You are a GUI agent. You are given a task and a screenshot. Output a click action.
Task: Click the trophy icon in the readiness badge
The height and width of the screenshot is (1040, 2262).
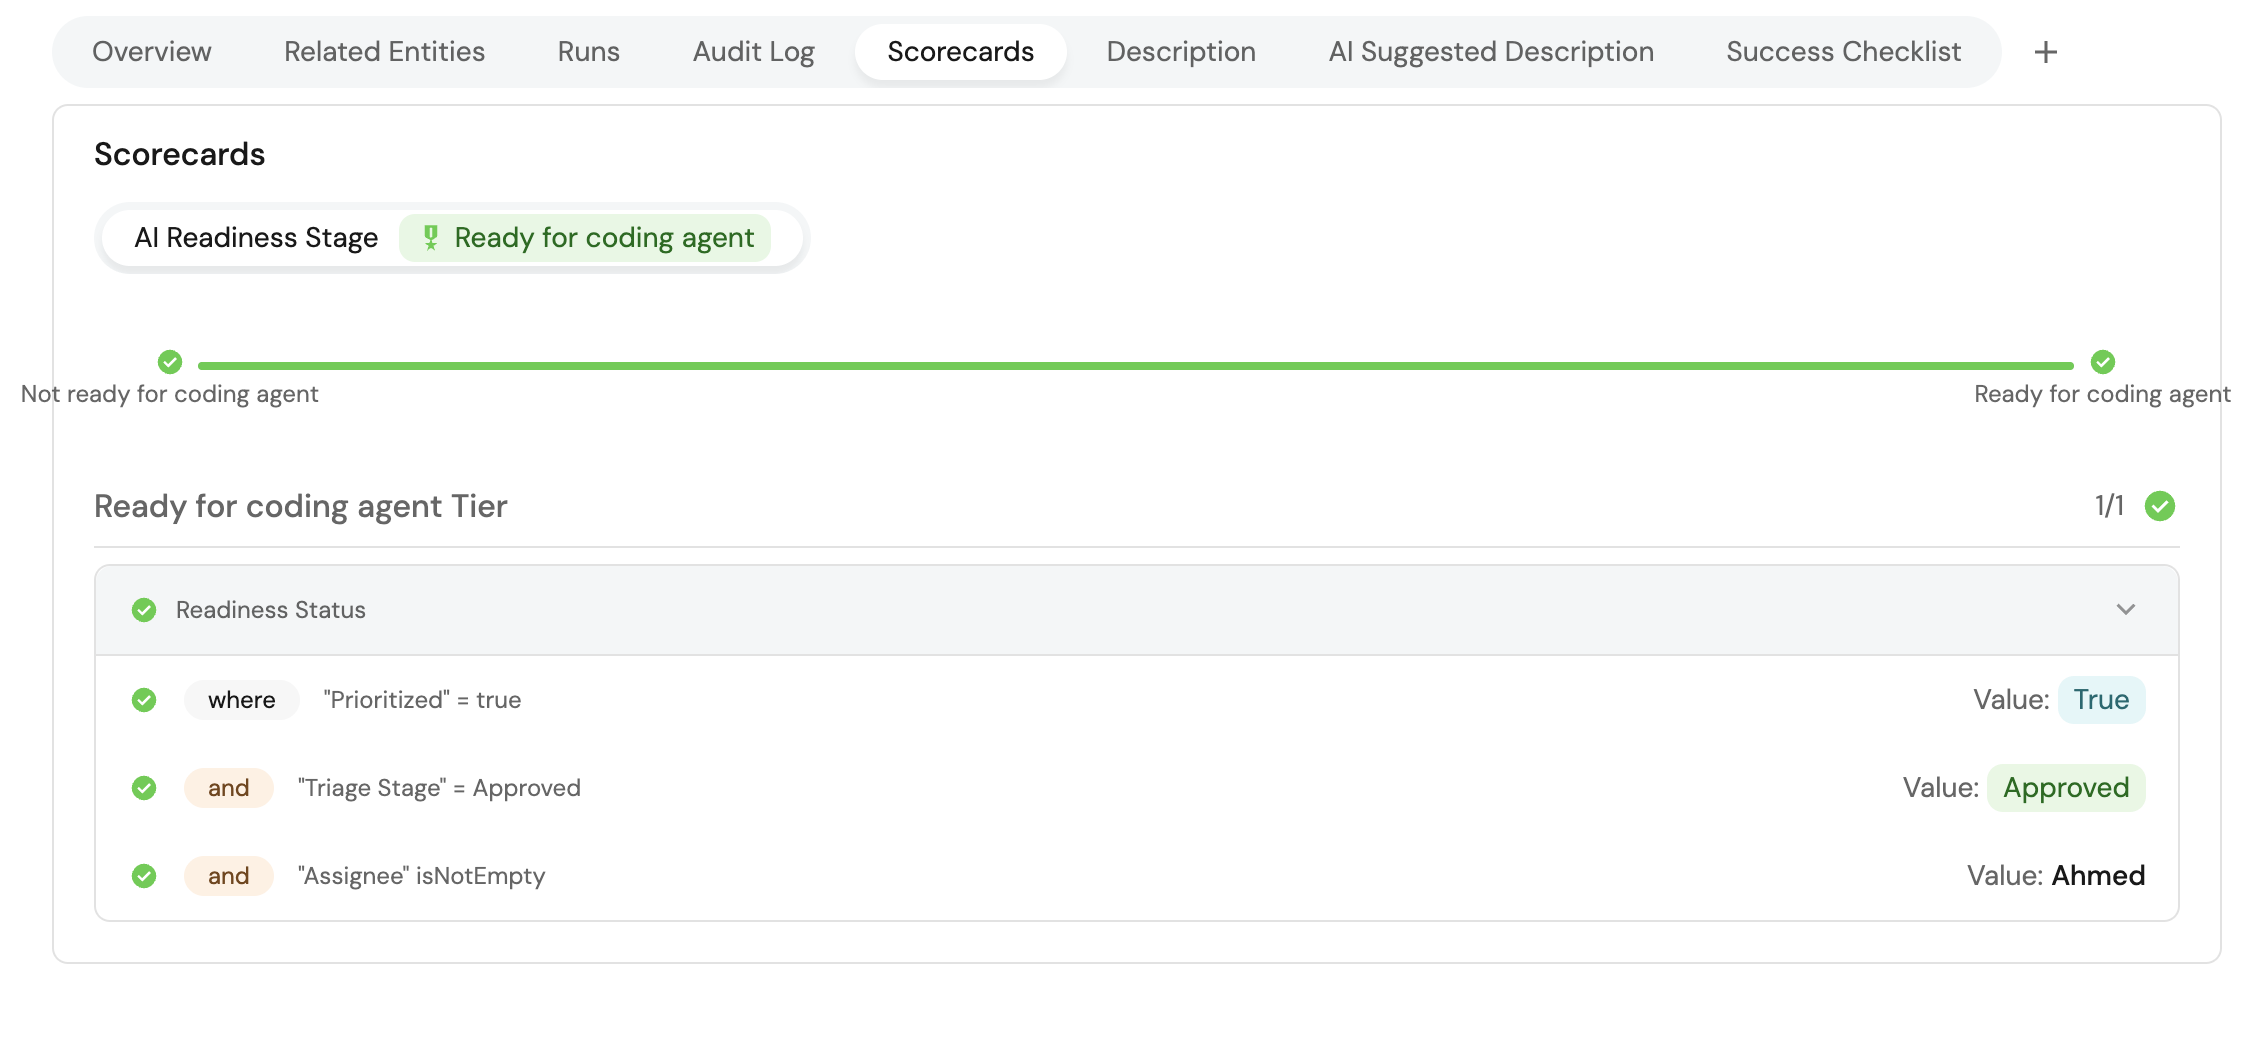[430, 238]
